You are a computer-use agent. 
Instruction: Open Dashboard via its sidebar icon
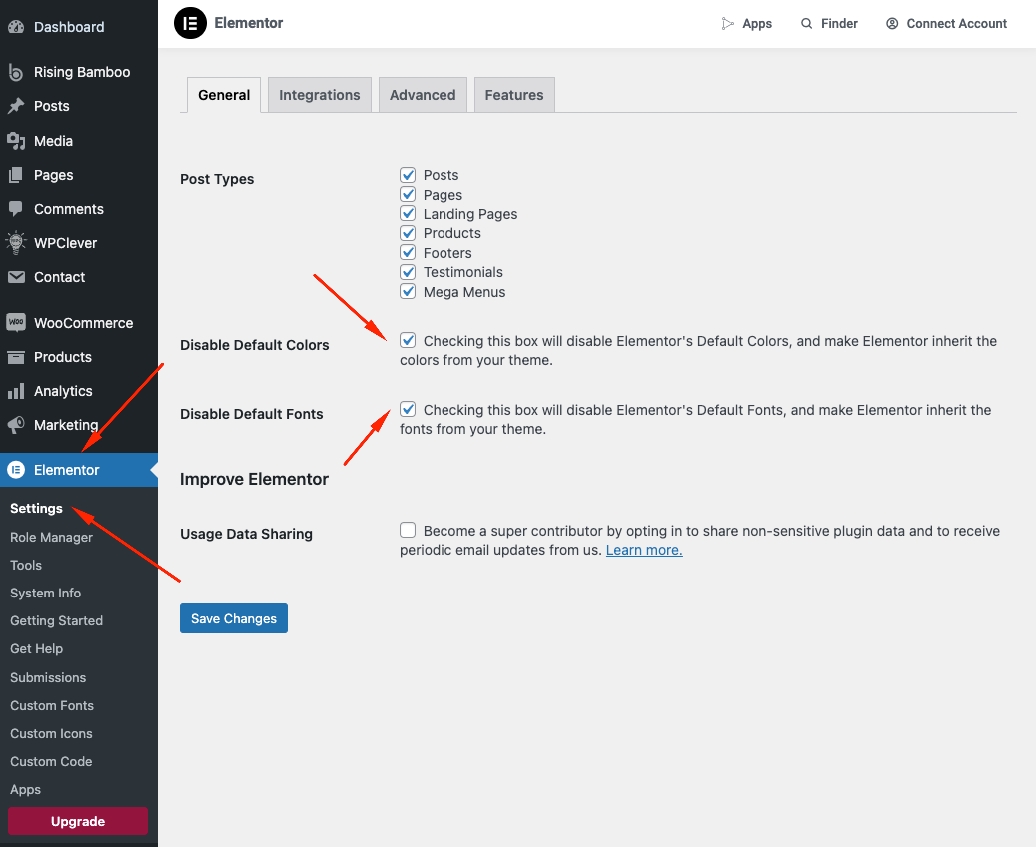point(16,27)
